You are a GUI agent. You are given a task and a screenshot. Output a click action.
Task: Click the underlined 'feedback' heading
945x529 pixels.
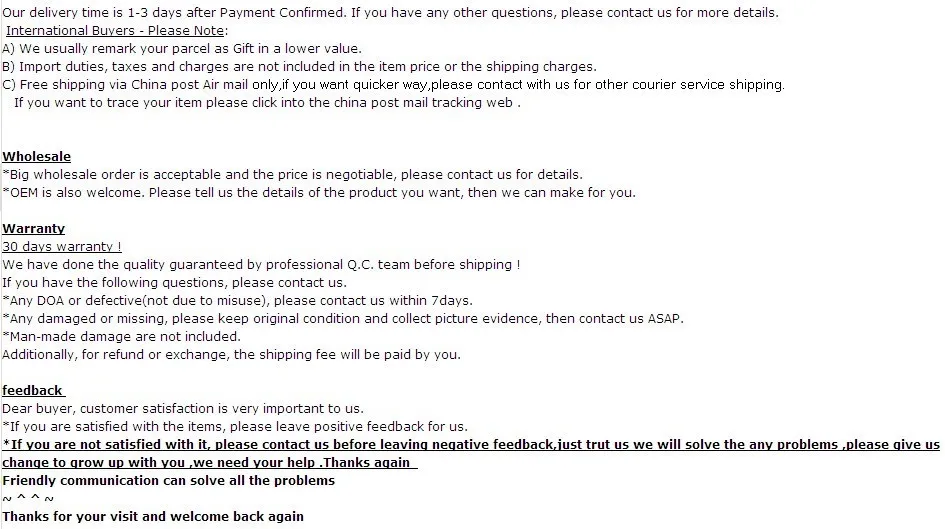pos(33,390)
